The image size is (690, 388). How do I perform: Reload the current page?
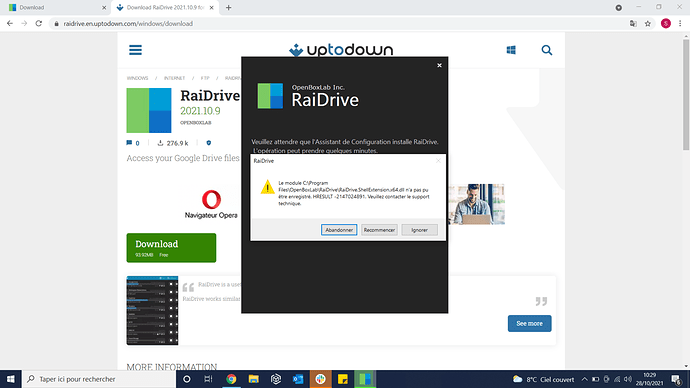pos(39,23)
